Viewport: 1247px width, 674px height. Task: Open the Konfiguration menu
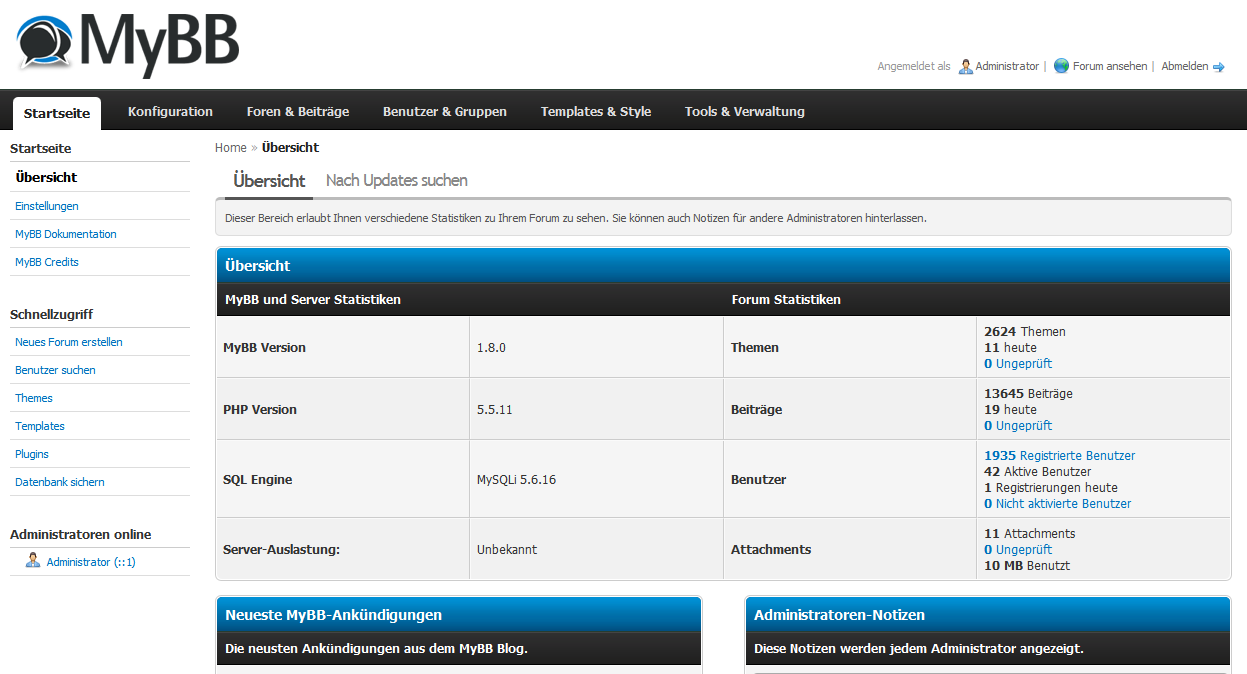click(170, 112)
